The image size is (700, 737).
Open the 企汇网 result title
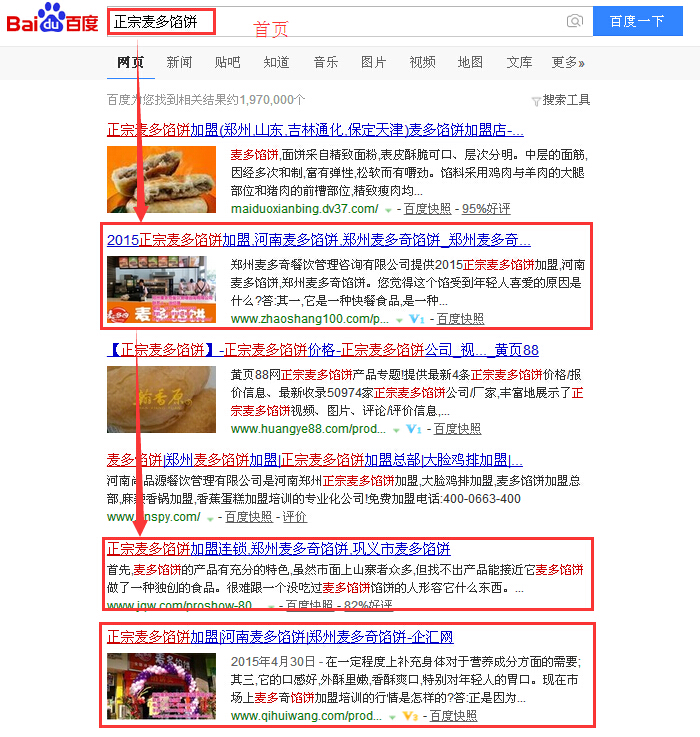(280, 637)
